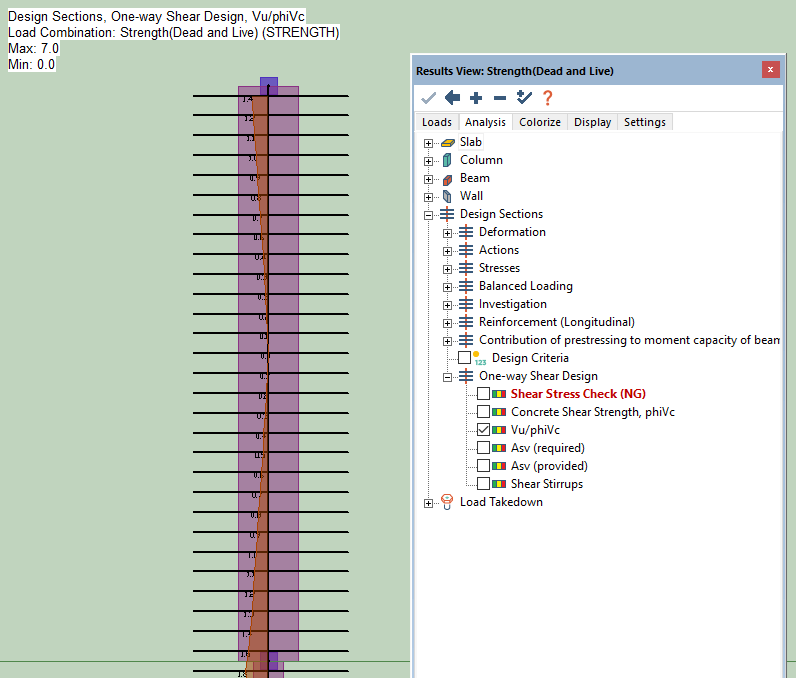Click the back arrow icon in Results View
796x678 pixels.
(452, 98)
